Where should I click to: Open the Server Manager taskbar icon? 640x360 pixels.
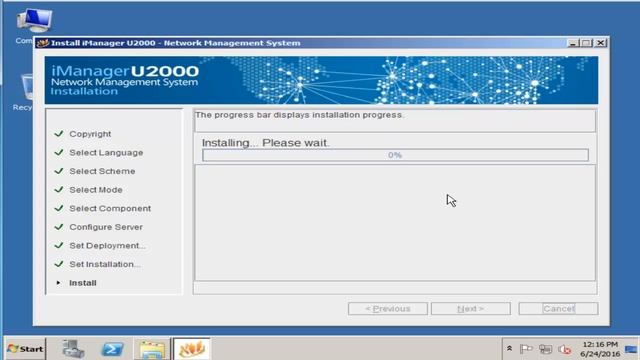tap(73, 349)
